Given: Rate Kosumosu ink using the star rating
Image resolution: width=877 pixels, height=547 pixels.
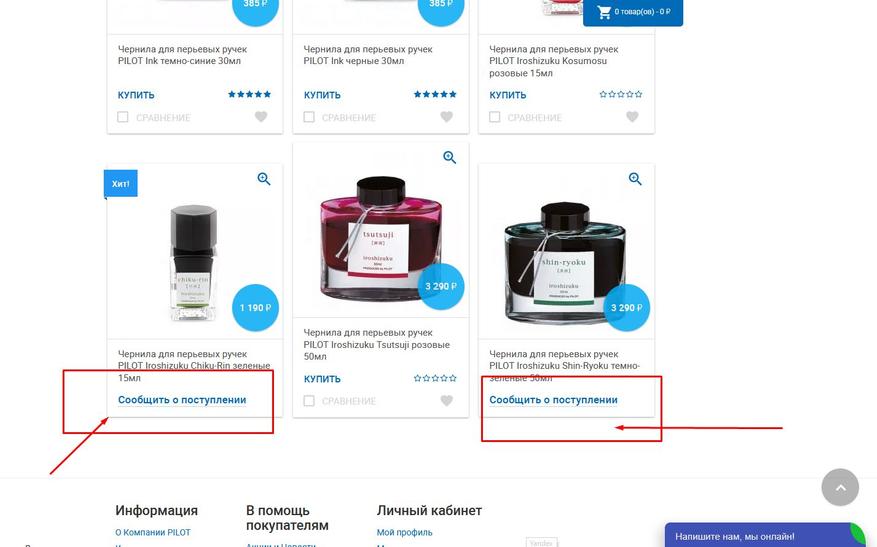Looking at the screenshot, I should click(621, 95).
